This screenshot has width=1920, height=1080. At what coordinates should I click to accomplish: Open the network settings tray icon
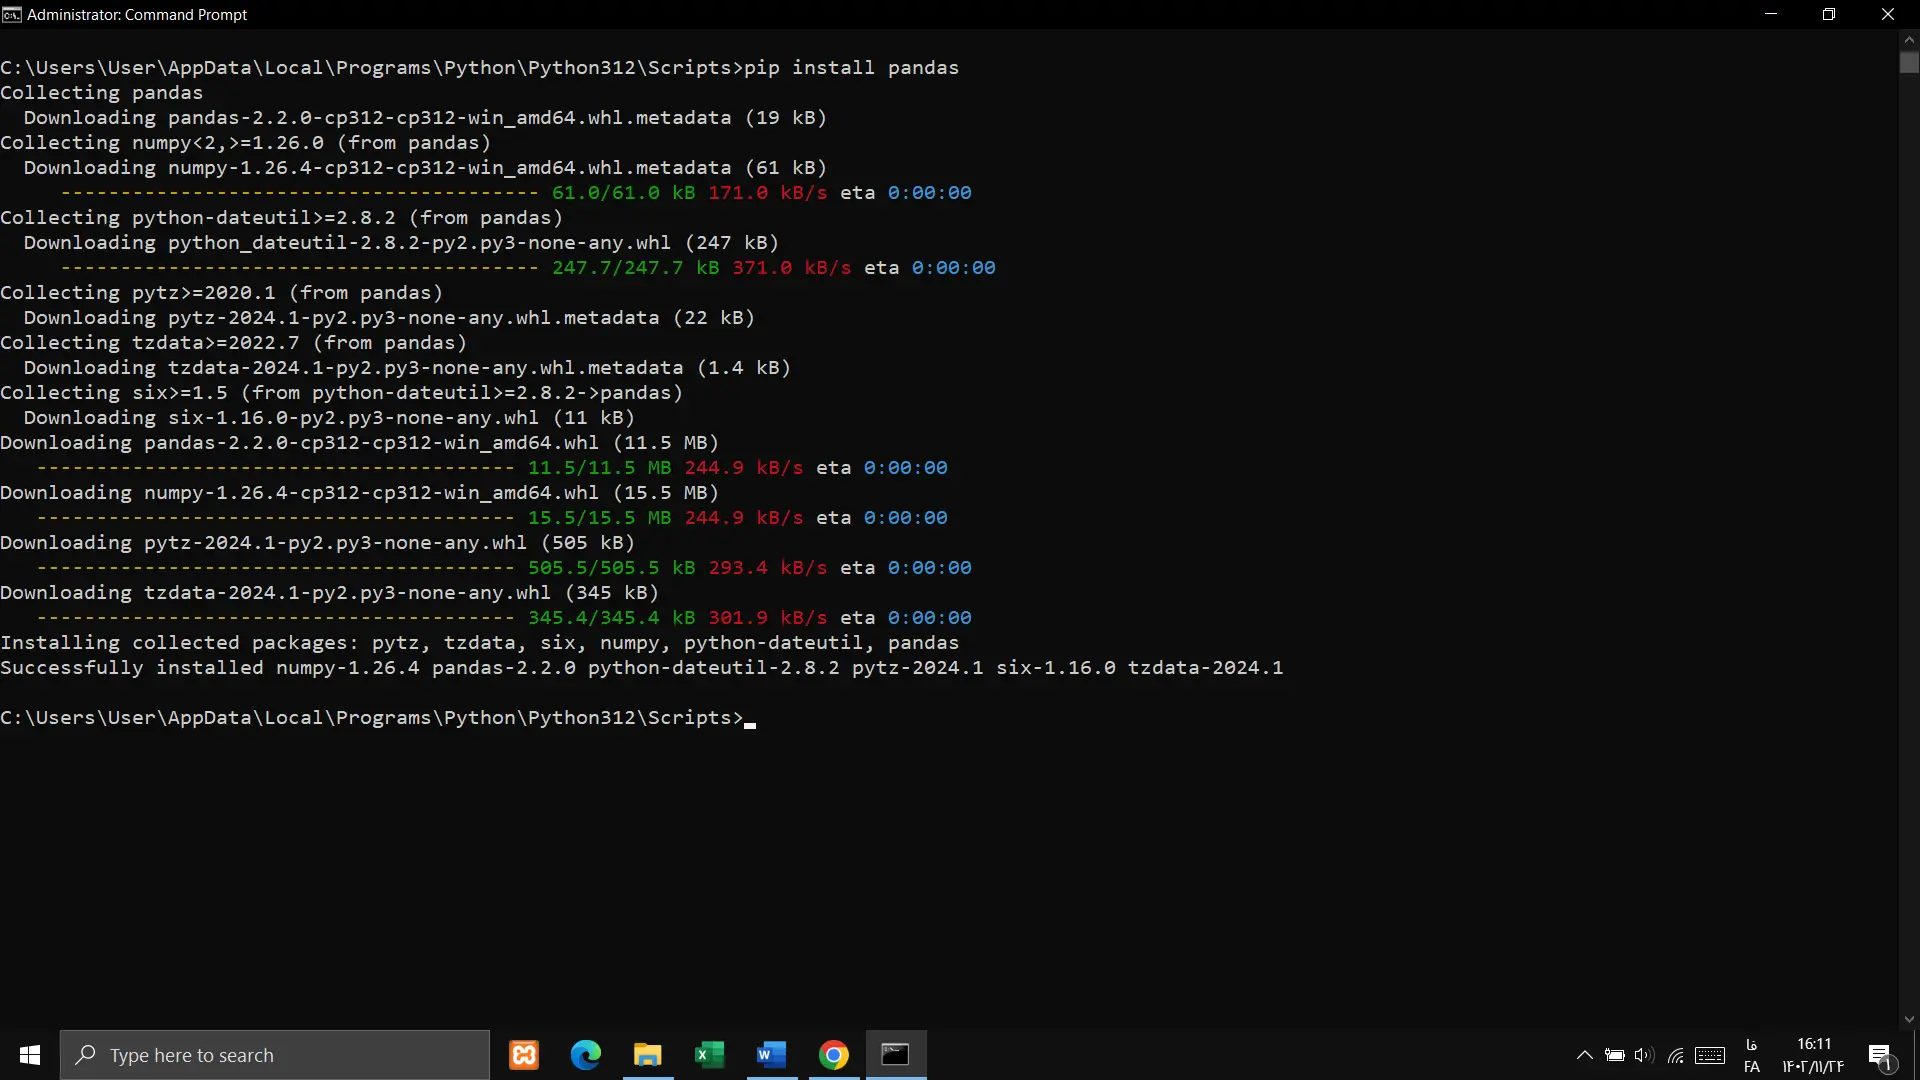tap(1676, 1055)
